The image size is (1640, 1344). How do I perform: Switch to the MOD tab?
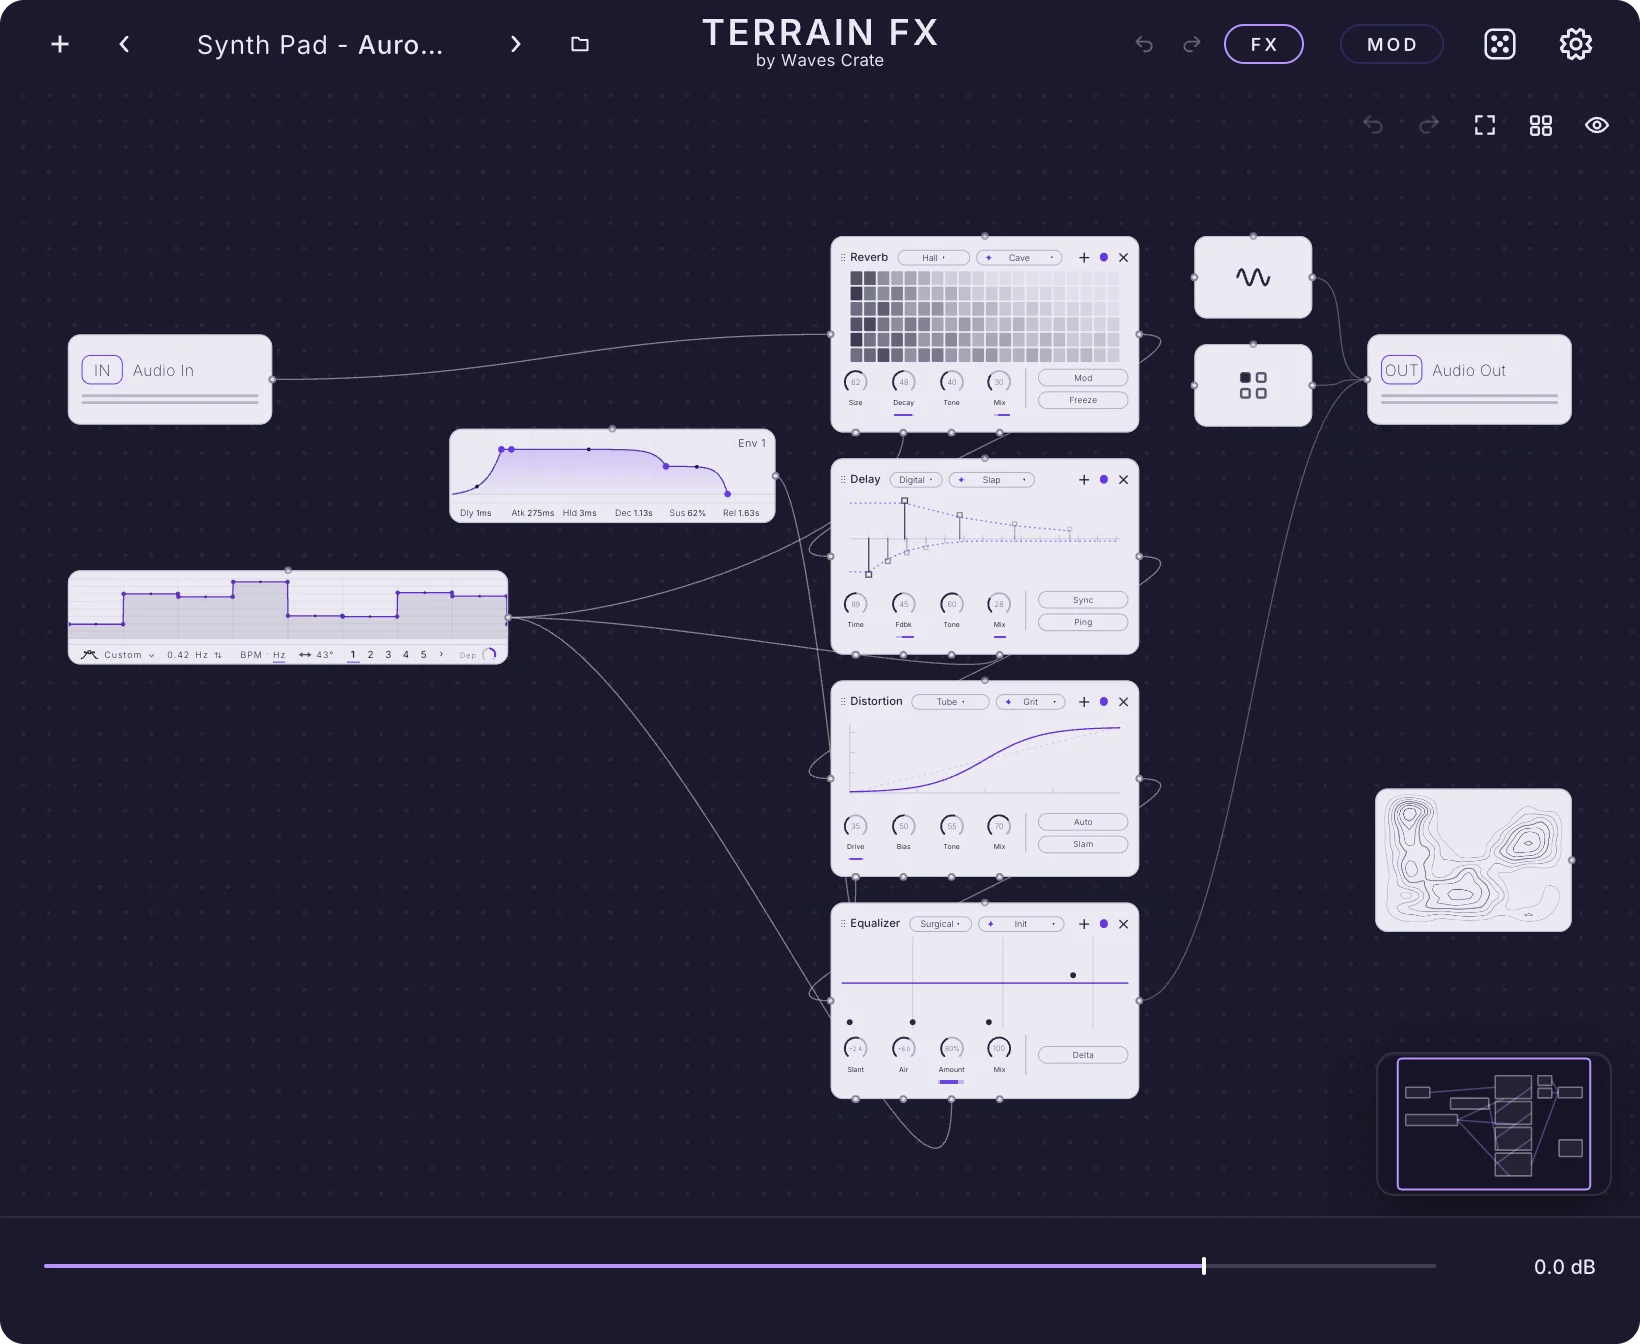point(1392,44)
